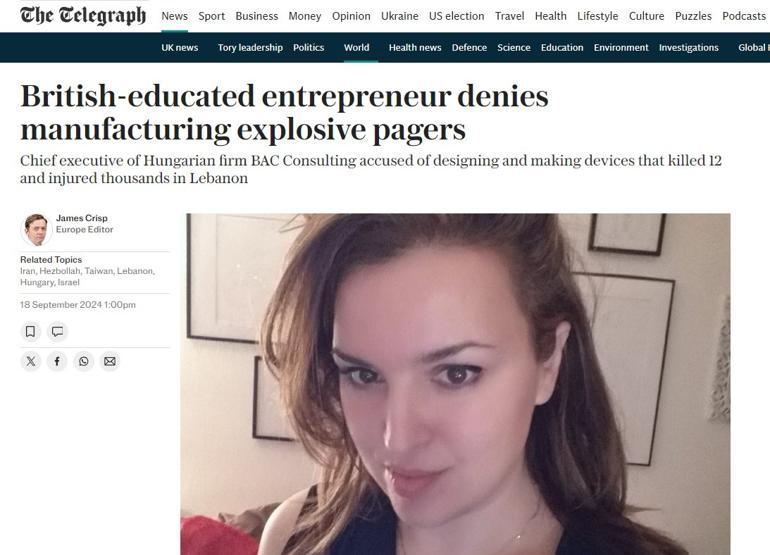Image resolution: width=770 pixels, height=555 pixels.
Task: Share article on X (Twitter)
Action: (30, 361)
